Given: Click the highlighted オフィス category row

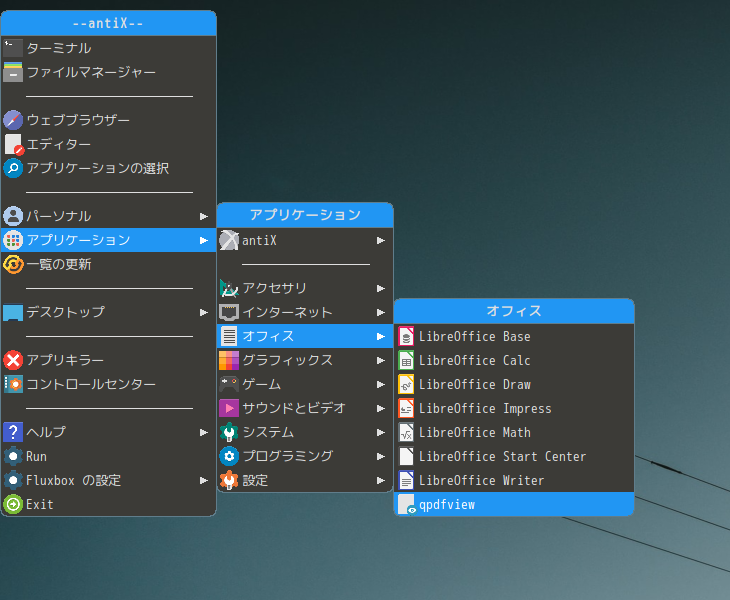Looking at the screenshot, I should (x=305, y=336).
